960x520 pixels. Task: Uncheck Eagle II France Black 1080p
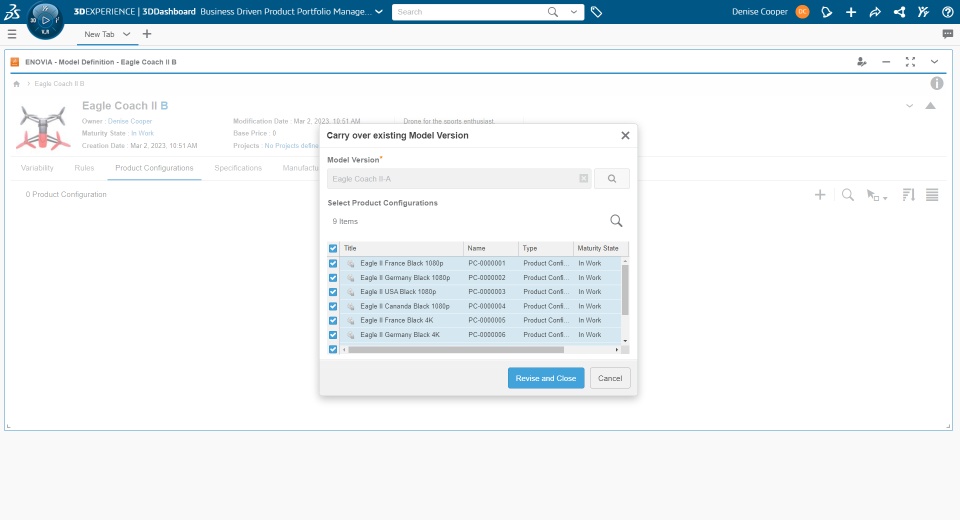point(333,263)
